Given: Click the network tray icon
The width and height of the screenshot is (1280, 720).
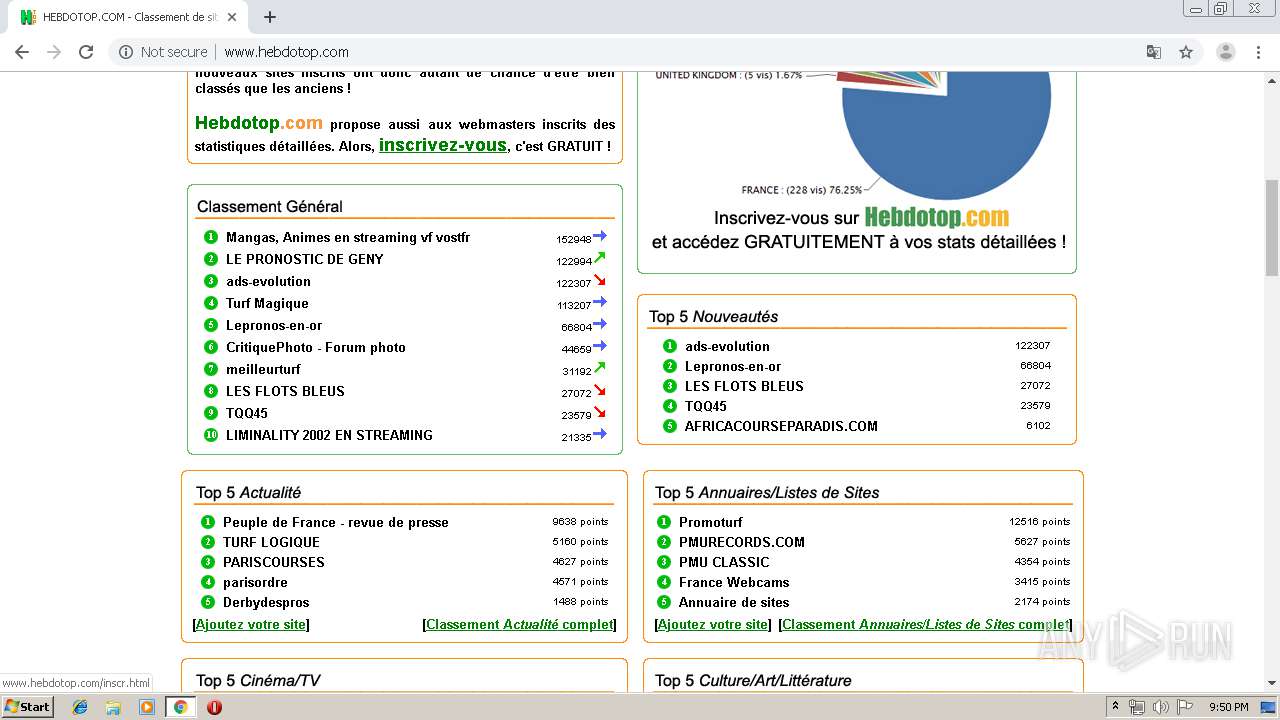Looking at the screenshot, I should coord(1136,707).
